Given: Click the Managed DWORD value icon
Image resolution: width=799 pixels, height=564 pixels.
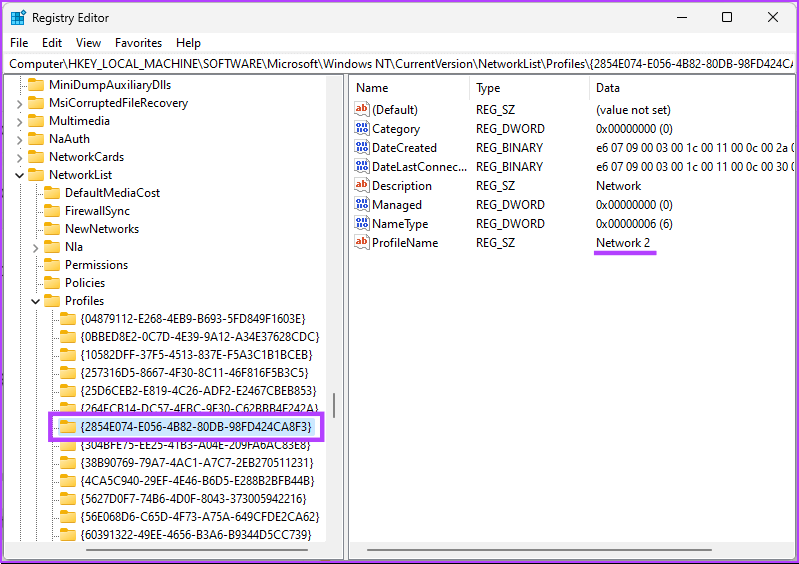Looking at the screenshot, I should click(x=362, y=204).
